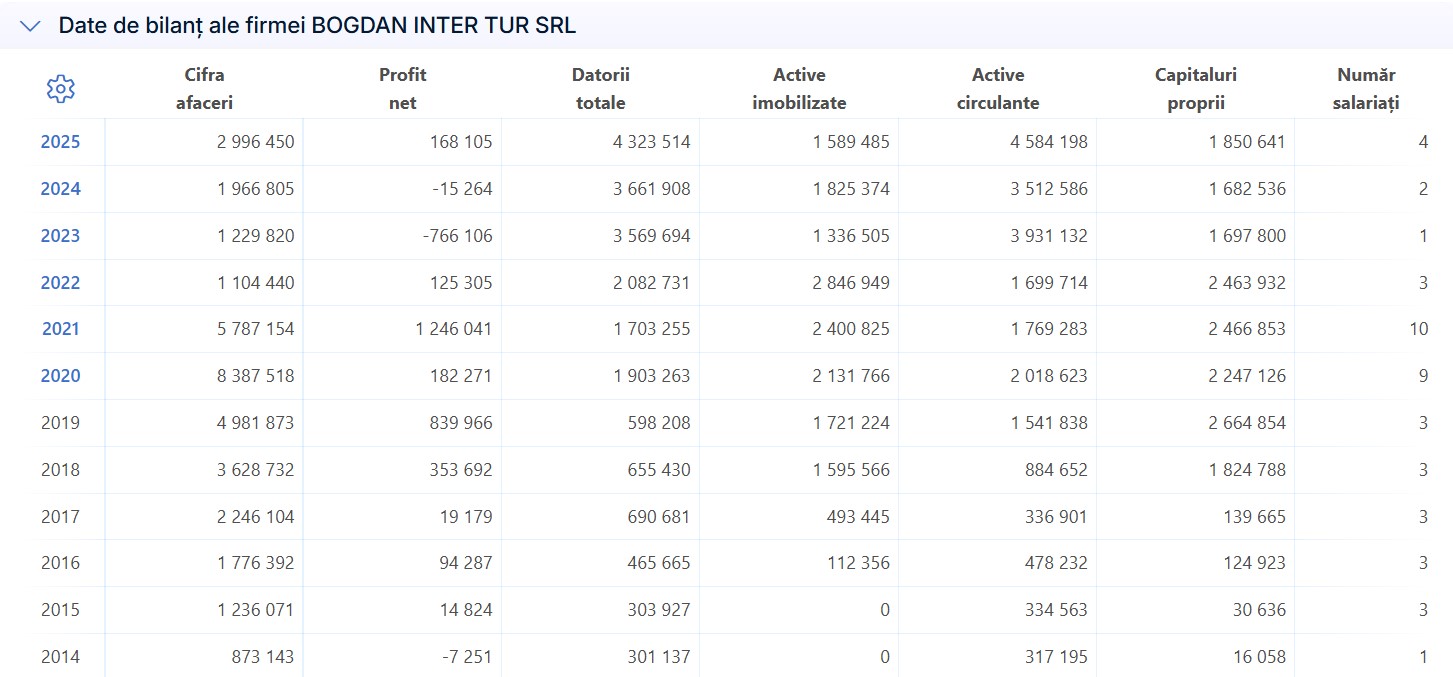Click the net profit value -7 251
This screenshot has width=1453, height=677.
point(467,657)
